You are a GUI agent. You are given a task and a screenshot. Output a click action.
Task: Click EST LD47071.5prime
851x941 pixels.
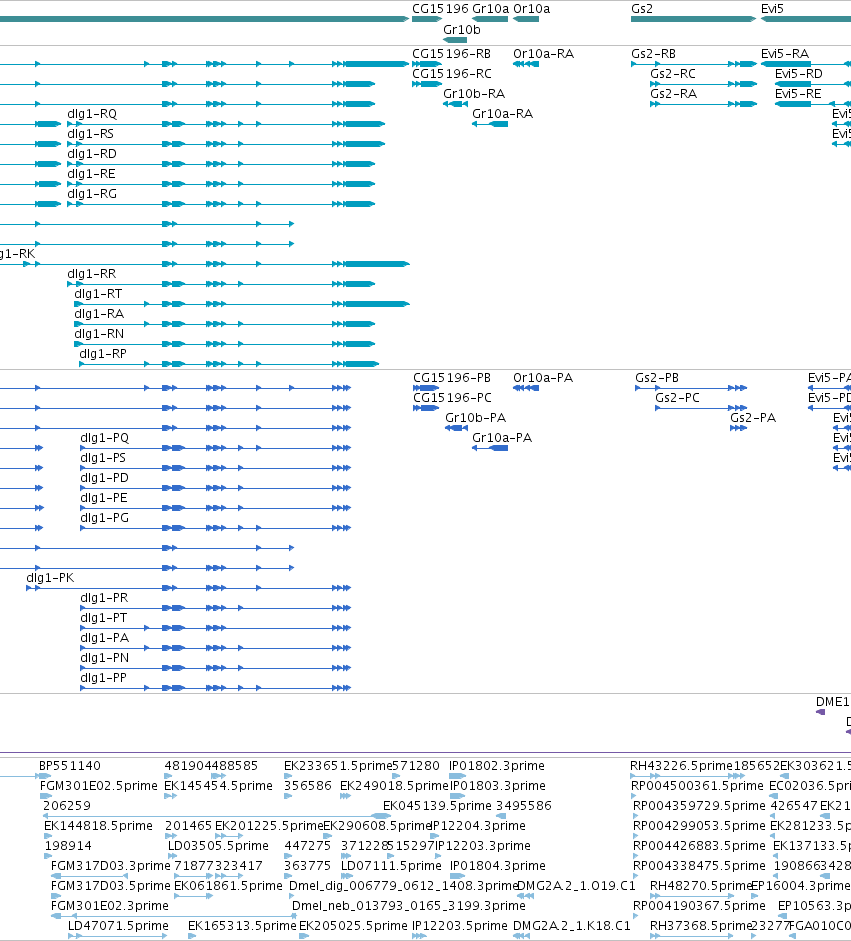[x=118, y=926]
